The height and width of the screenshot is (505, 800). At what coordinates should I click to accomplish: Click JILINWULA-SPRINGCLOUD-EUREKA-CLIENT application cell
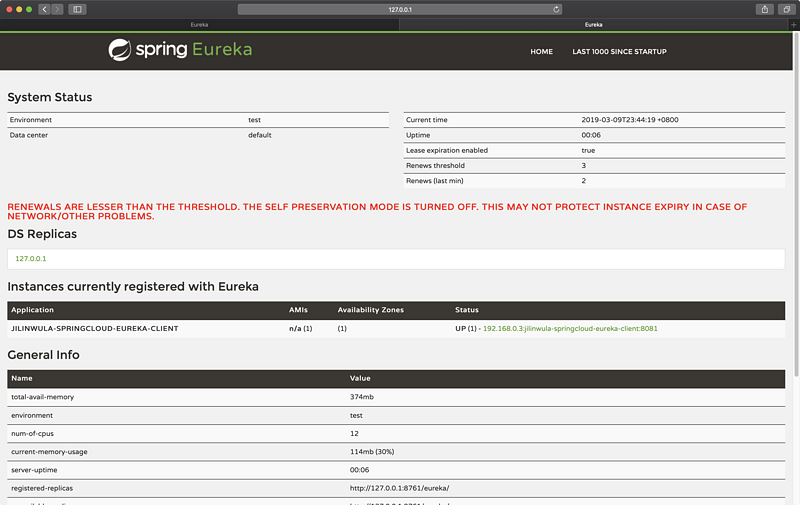point(95,329)
